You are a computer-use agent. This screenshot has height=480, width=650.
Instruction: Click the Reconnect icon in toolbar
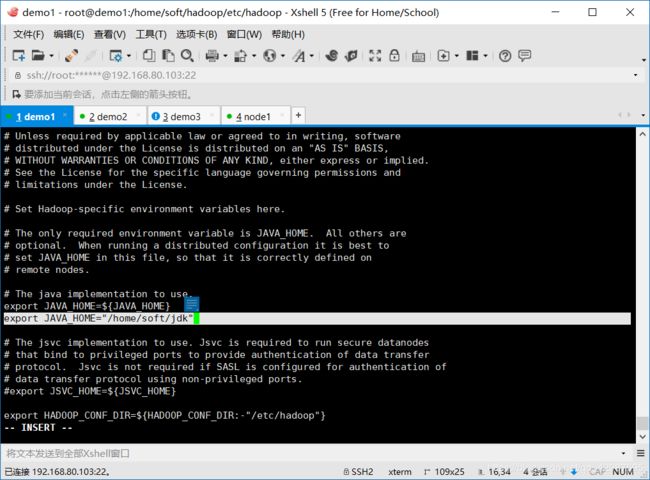pos(71,56)
